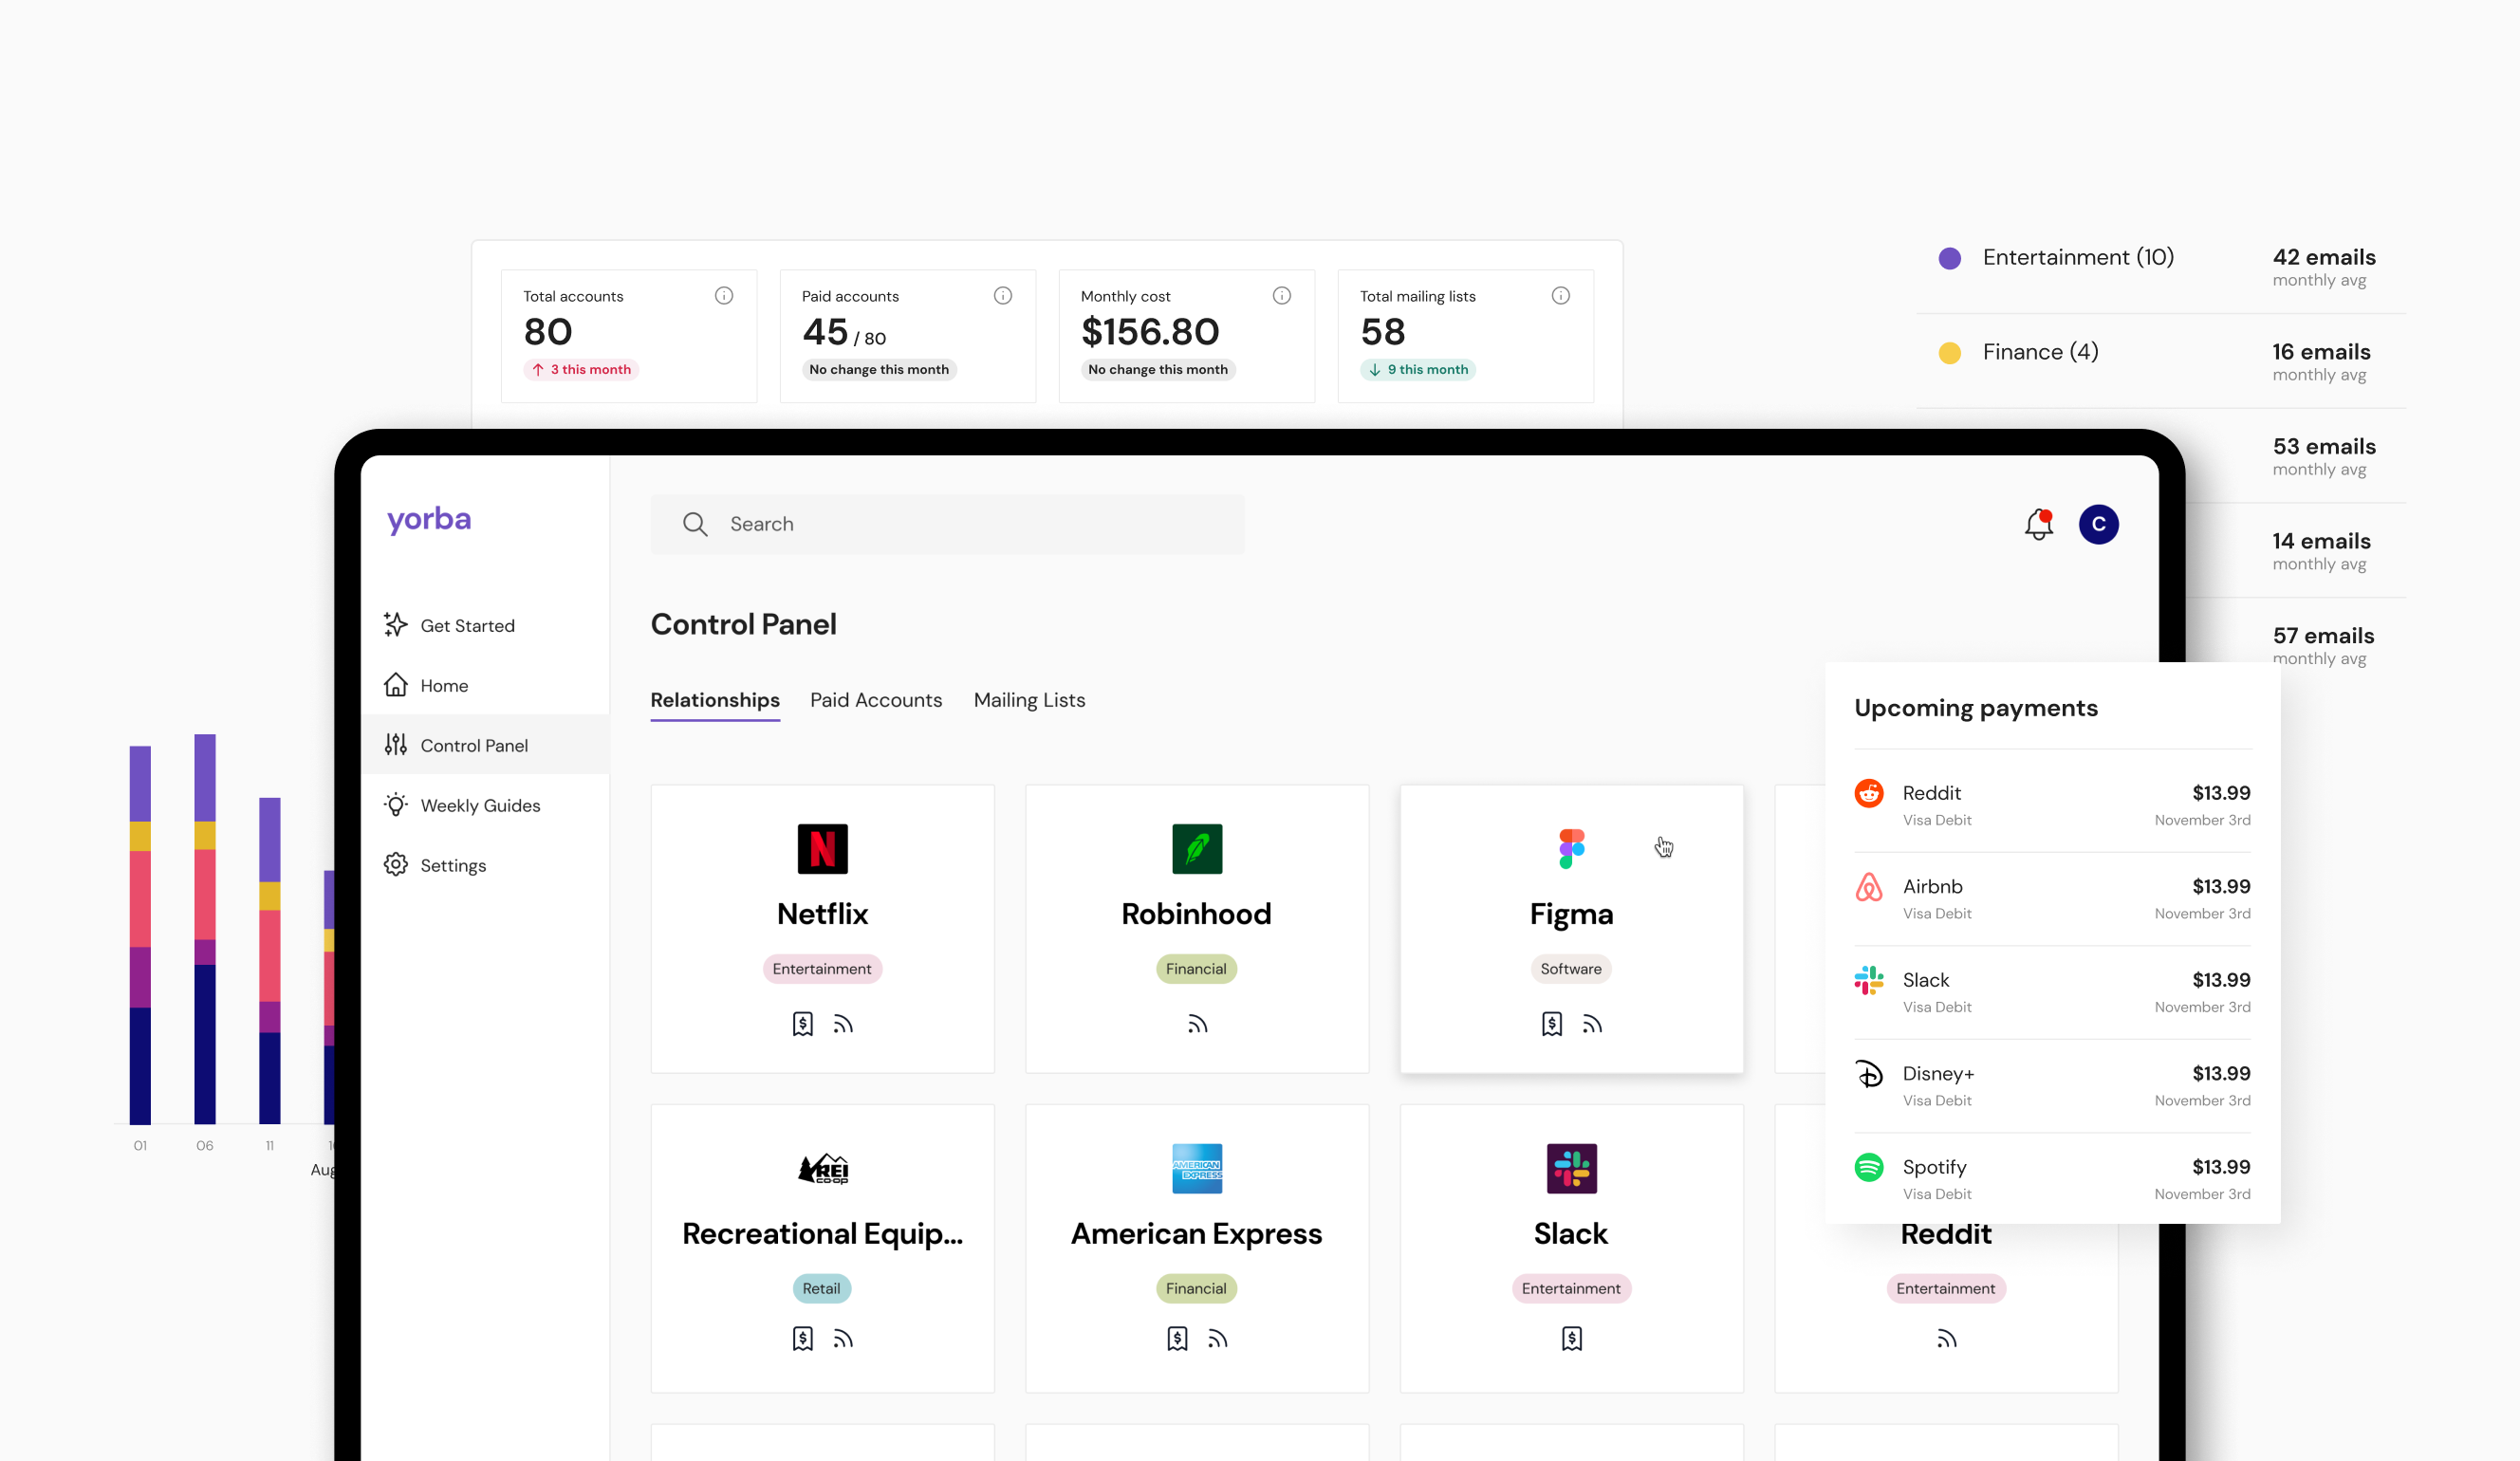Open Weekly Guides in sidebar
Screen dimensions: 2520x1461
[485, 805]
